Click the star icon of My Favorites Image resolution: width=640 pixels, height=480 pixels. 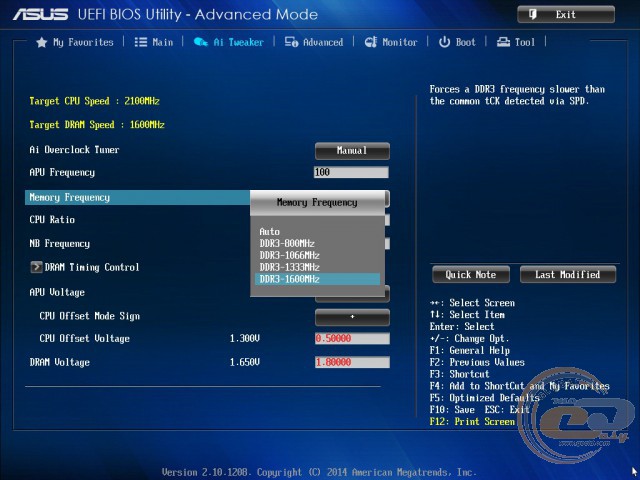click(42, 42)
